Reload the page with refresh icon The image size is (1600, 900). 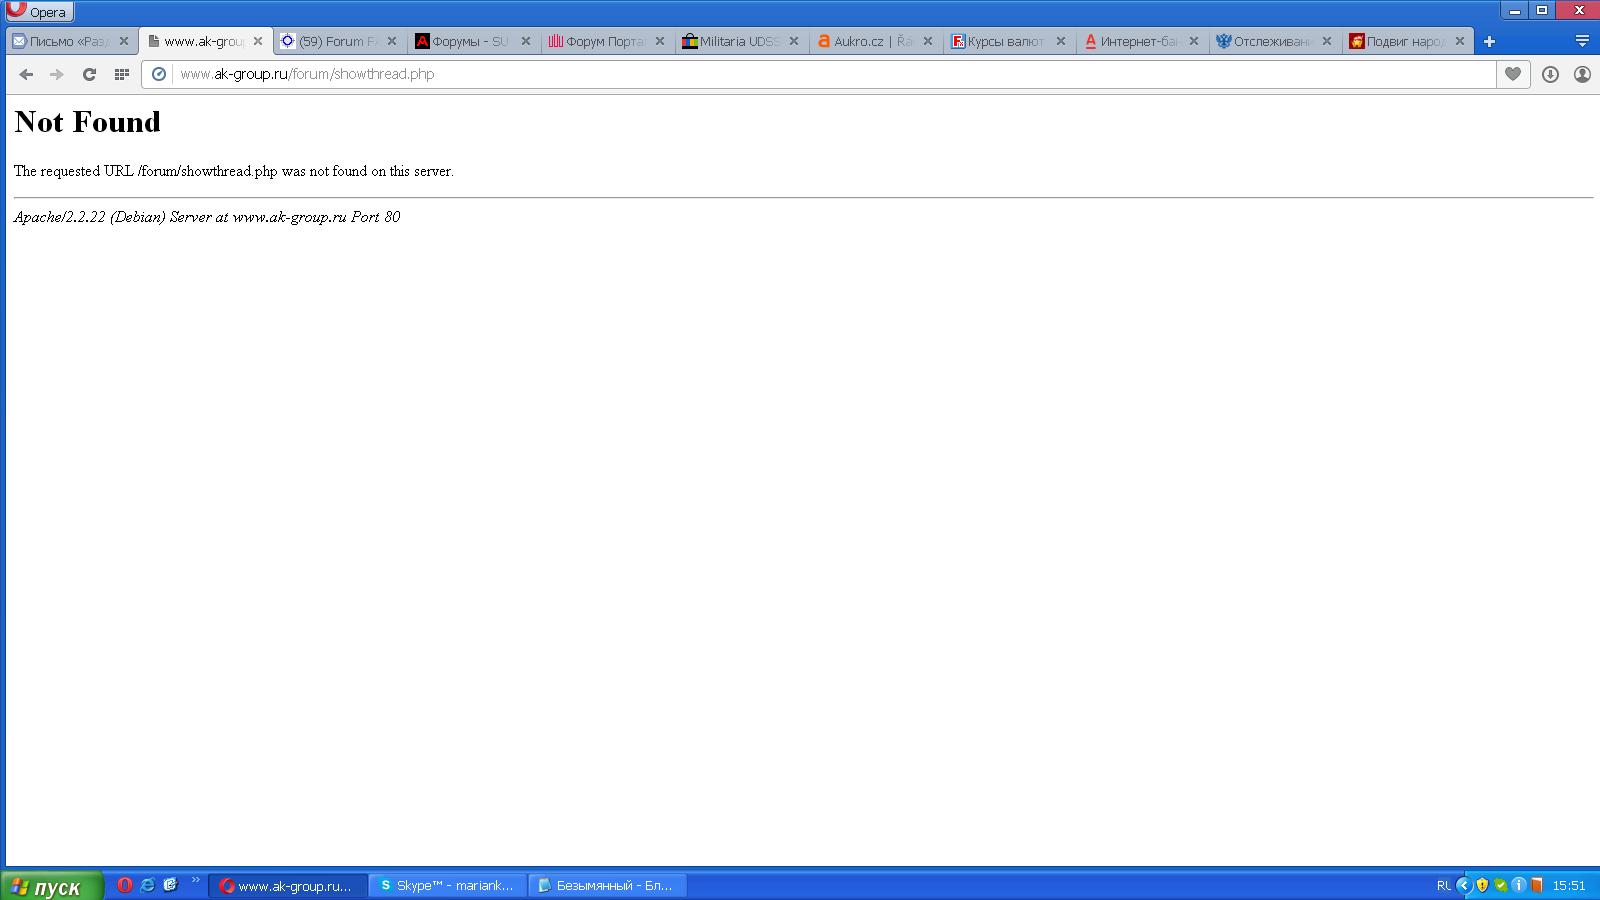[89, 74]
